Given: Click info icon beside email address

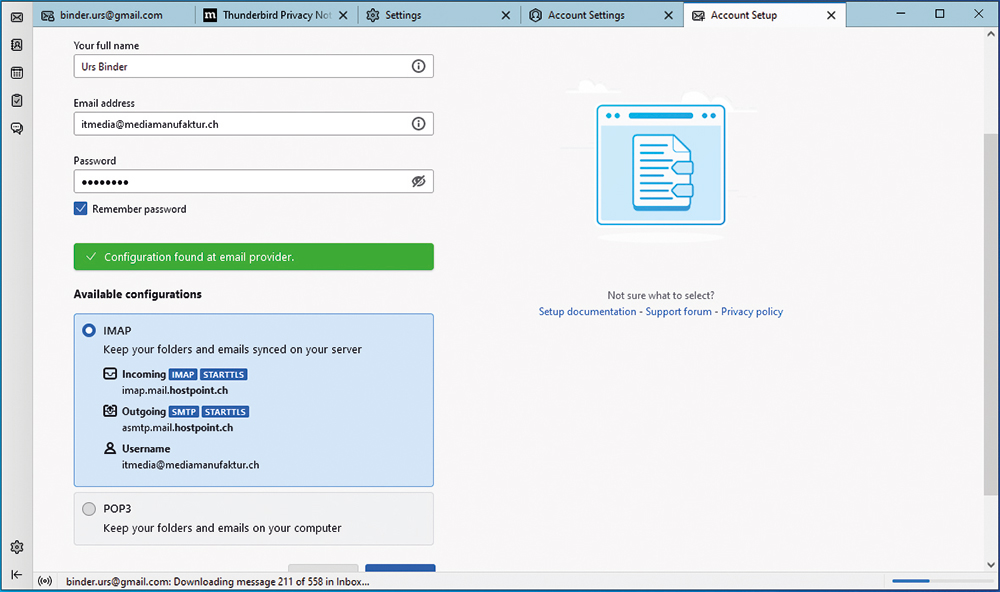Looking at the screenshot, I should click(418, 124).
